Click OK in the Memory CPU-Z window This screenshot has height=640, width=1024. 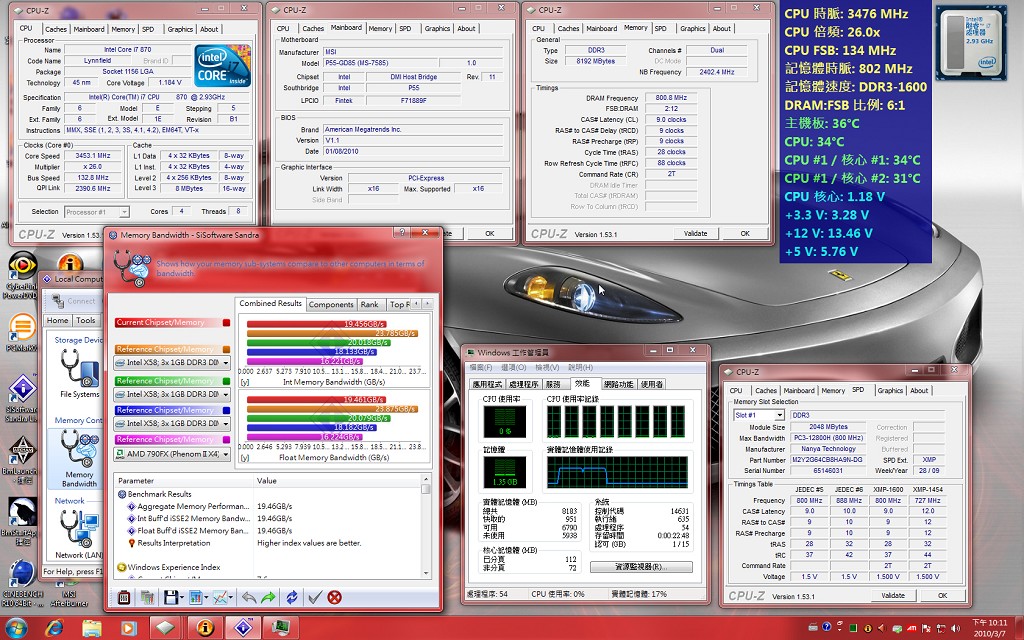tap(745, 233)
